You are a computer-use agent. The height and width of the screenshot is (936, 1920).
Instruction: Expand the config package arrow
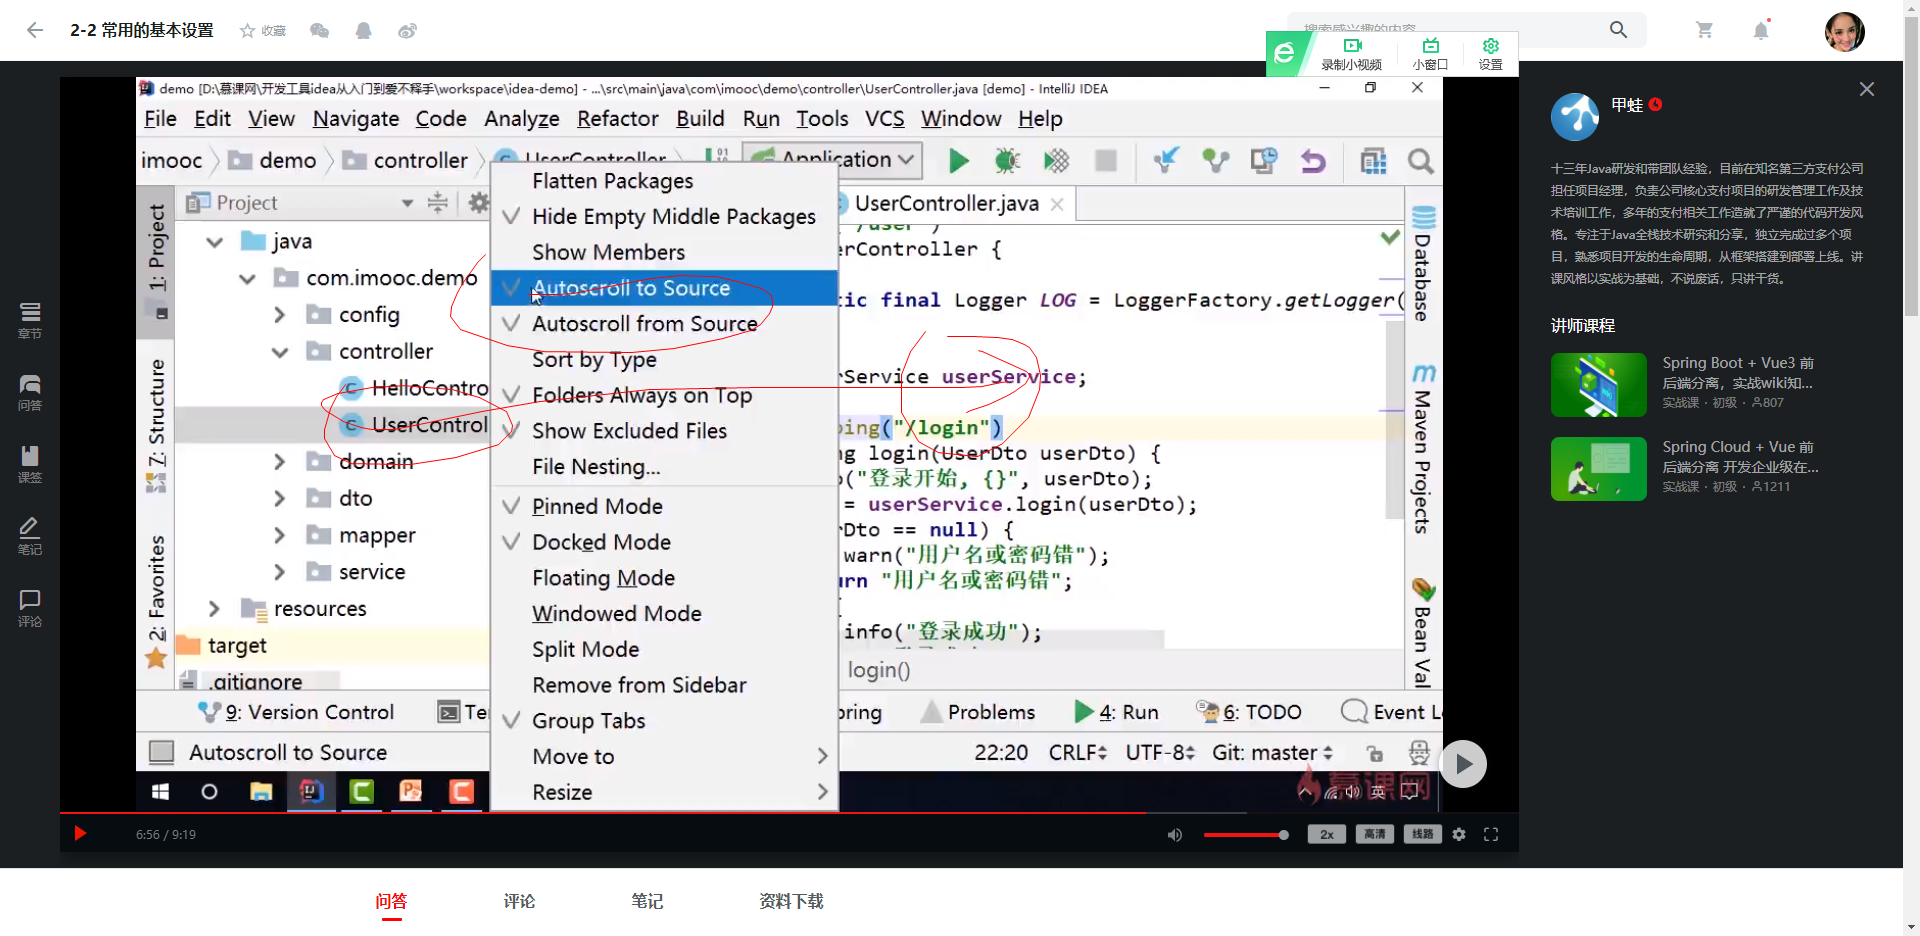(280, 315)
